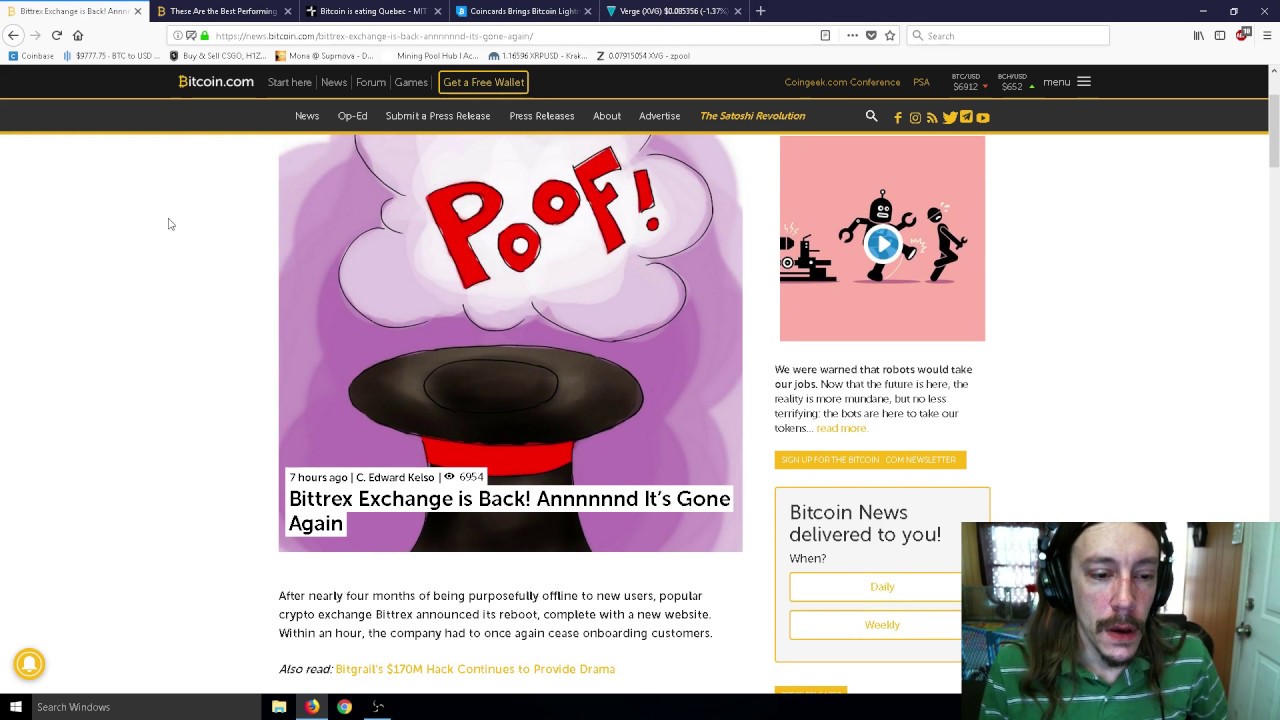Open About menu item

tap(607, 116)
